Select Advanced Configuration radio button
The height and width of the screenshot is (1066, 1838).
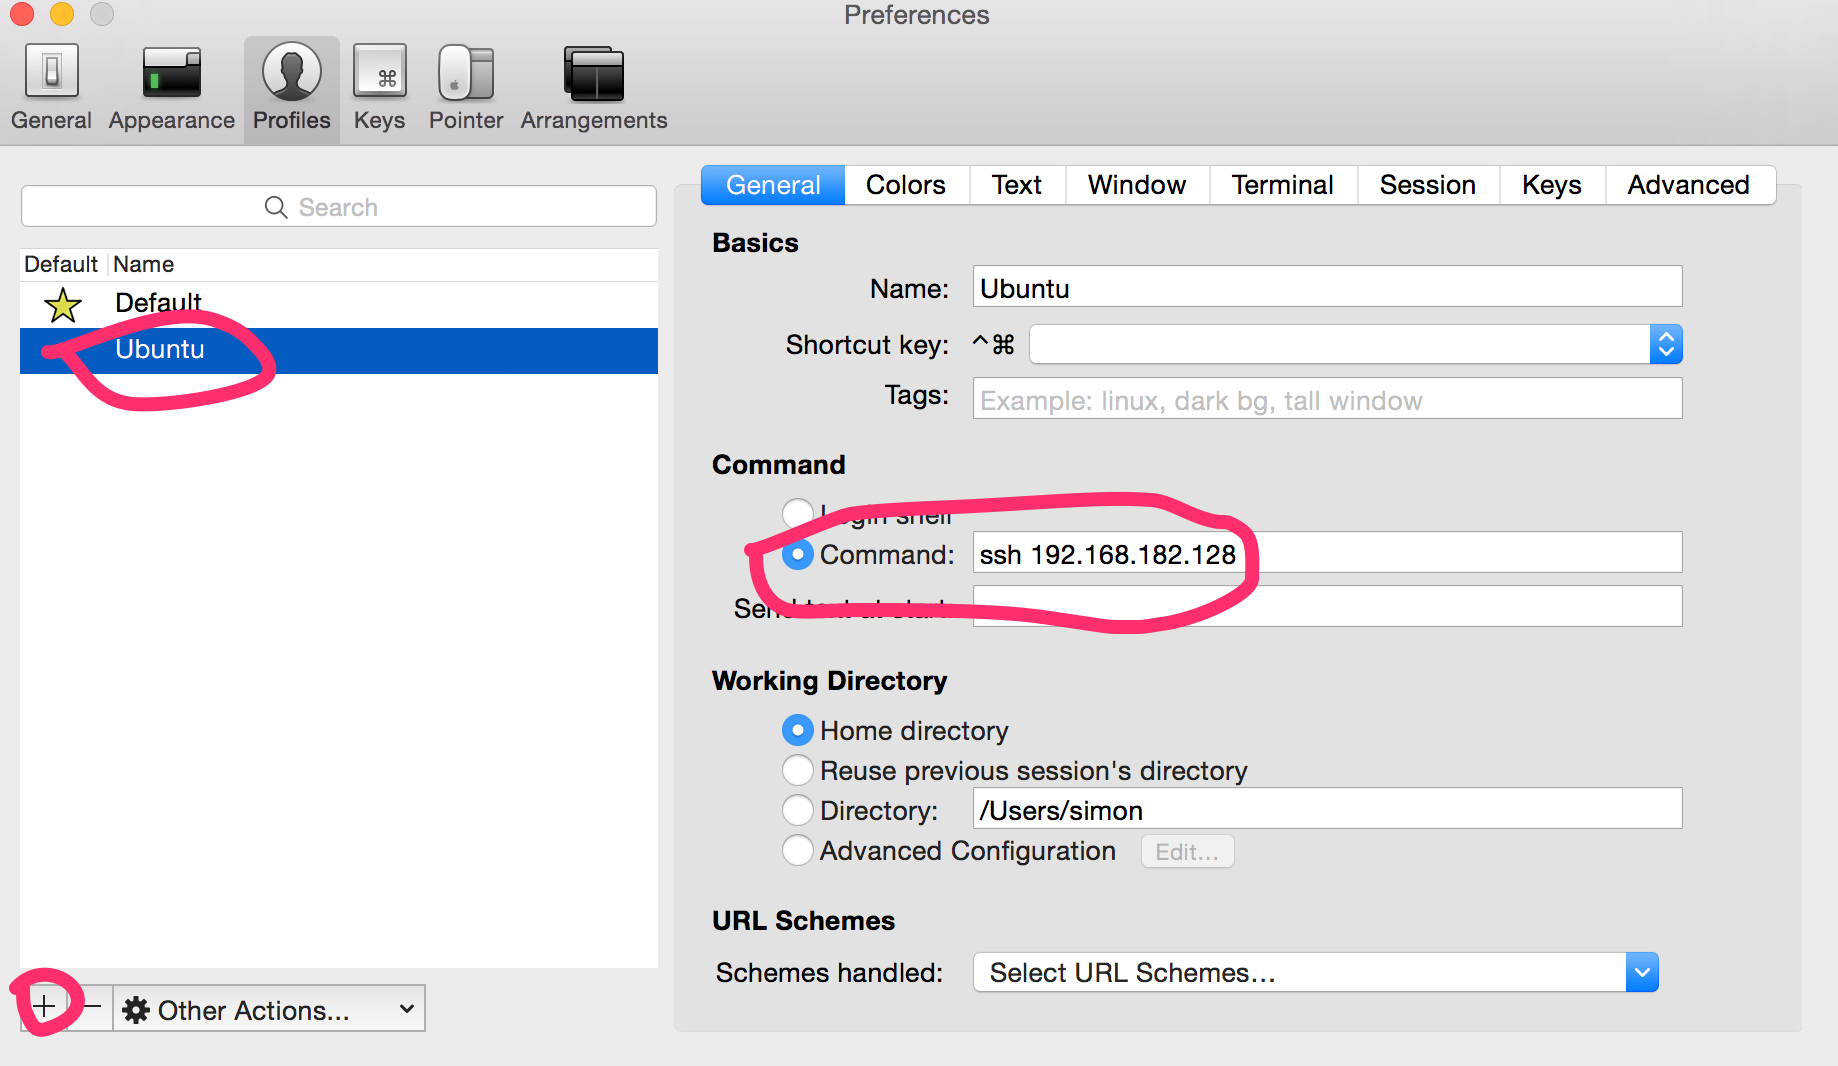(x=797, y=850)
